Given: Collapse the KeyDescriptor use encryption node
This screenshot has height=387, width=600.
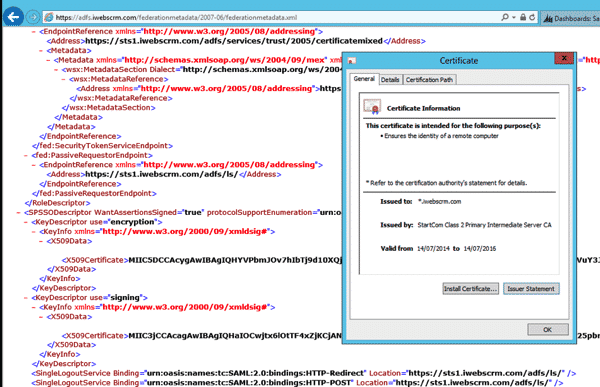Looking at the screenshot, I should (x=26, y=222).
